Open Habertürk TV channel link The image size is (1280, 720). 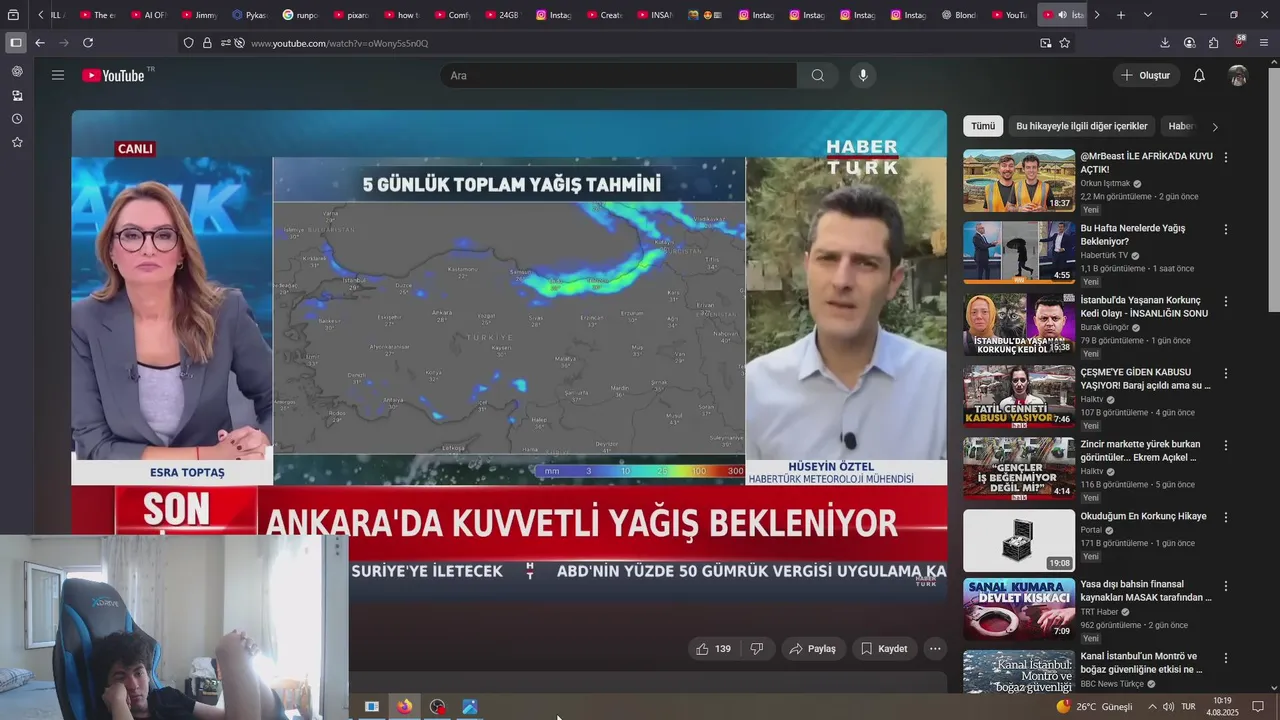[1104, 255]
